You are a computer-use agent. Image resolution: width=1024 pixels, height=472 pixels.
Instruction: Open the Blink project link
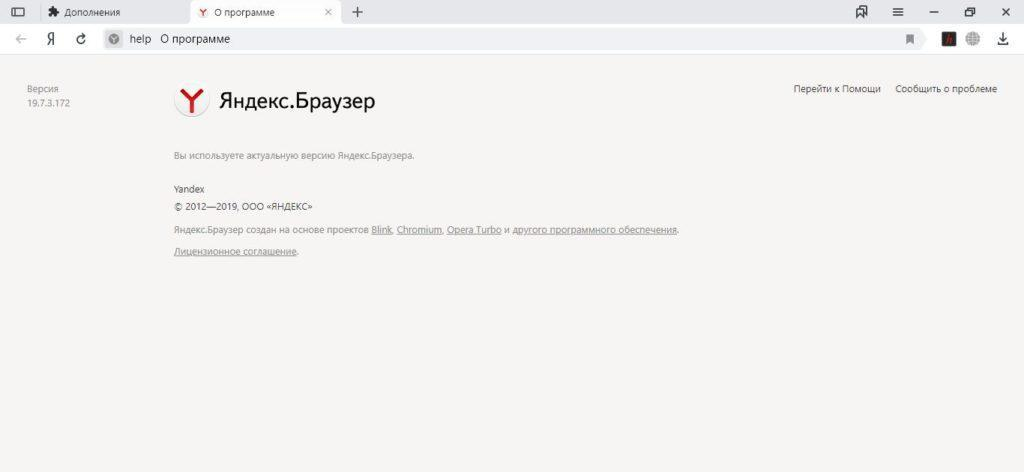tap(381, 230)
